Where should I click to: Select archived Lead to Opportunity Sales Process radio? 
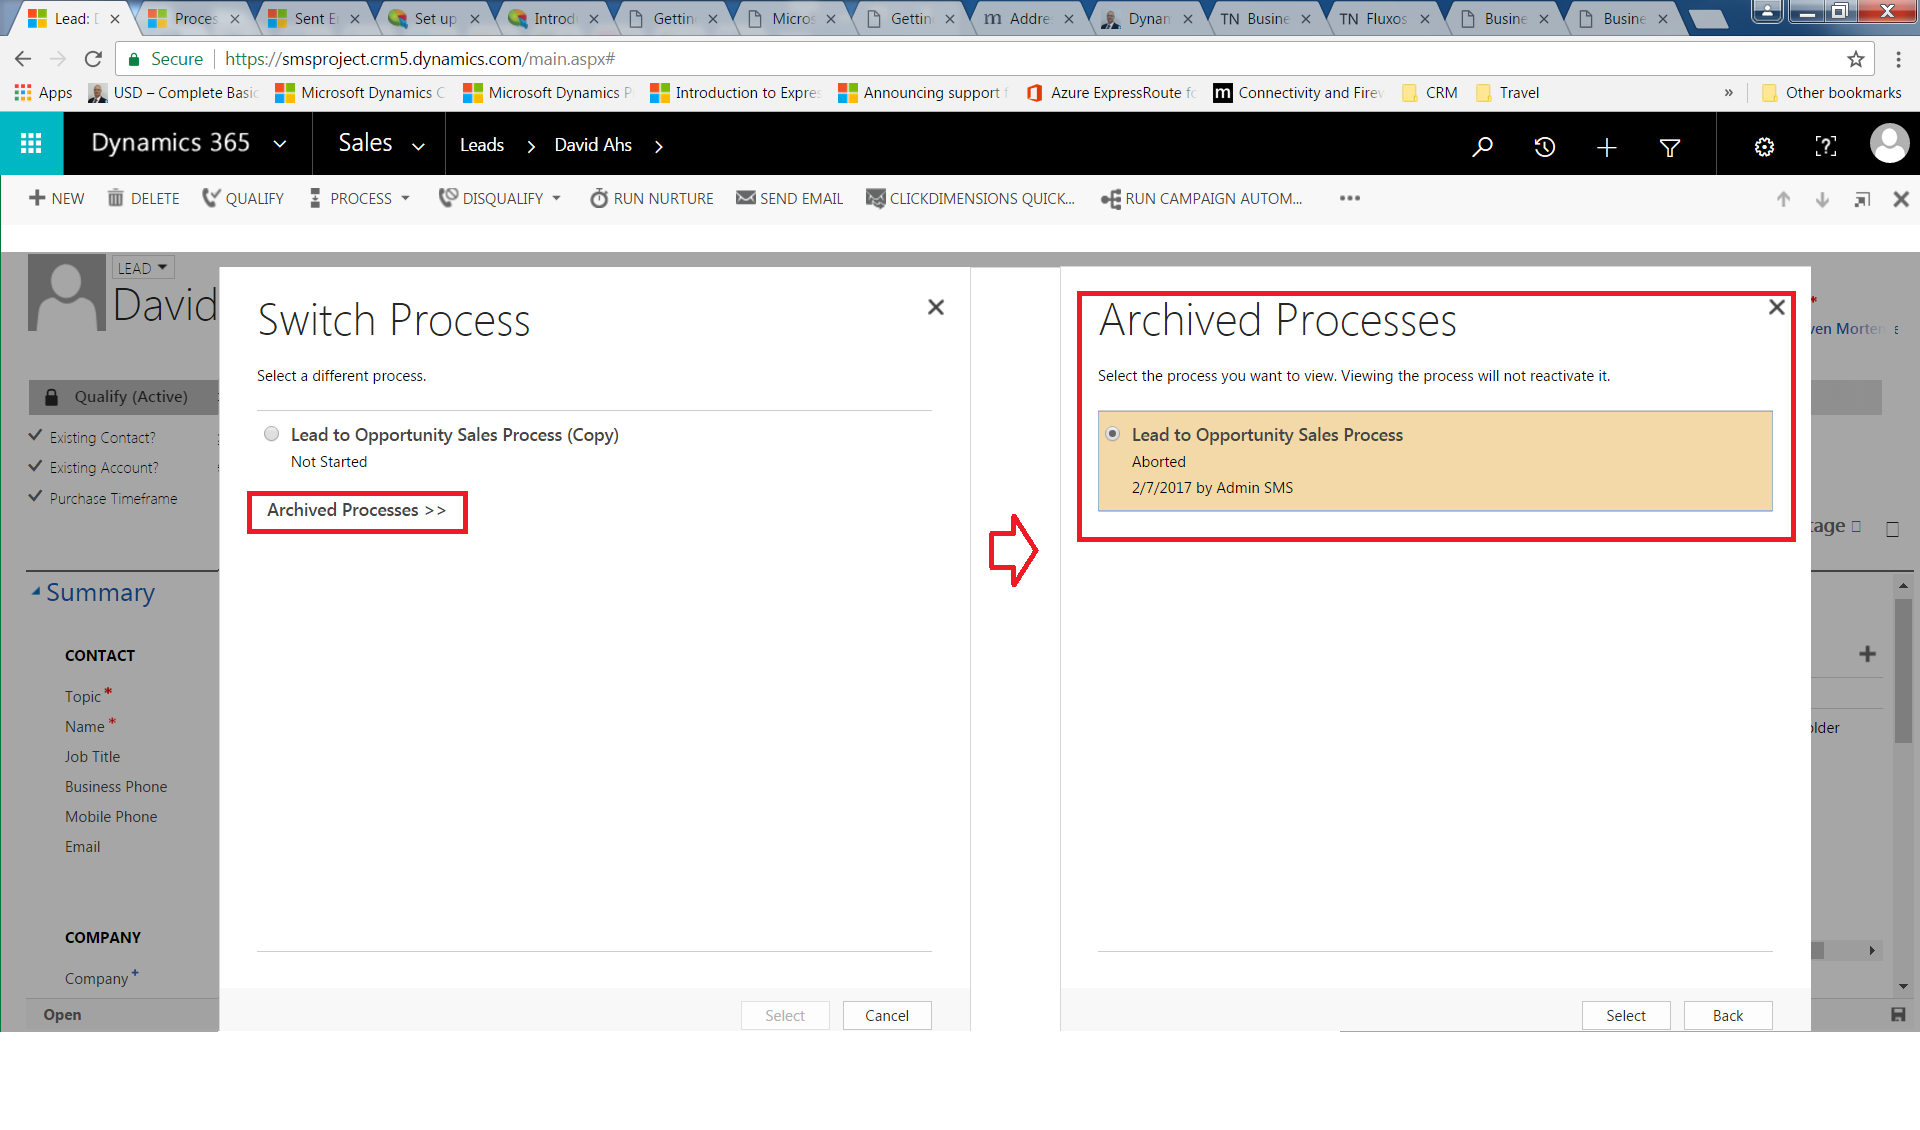coord(1112,434)
